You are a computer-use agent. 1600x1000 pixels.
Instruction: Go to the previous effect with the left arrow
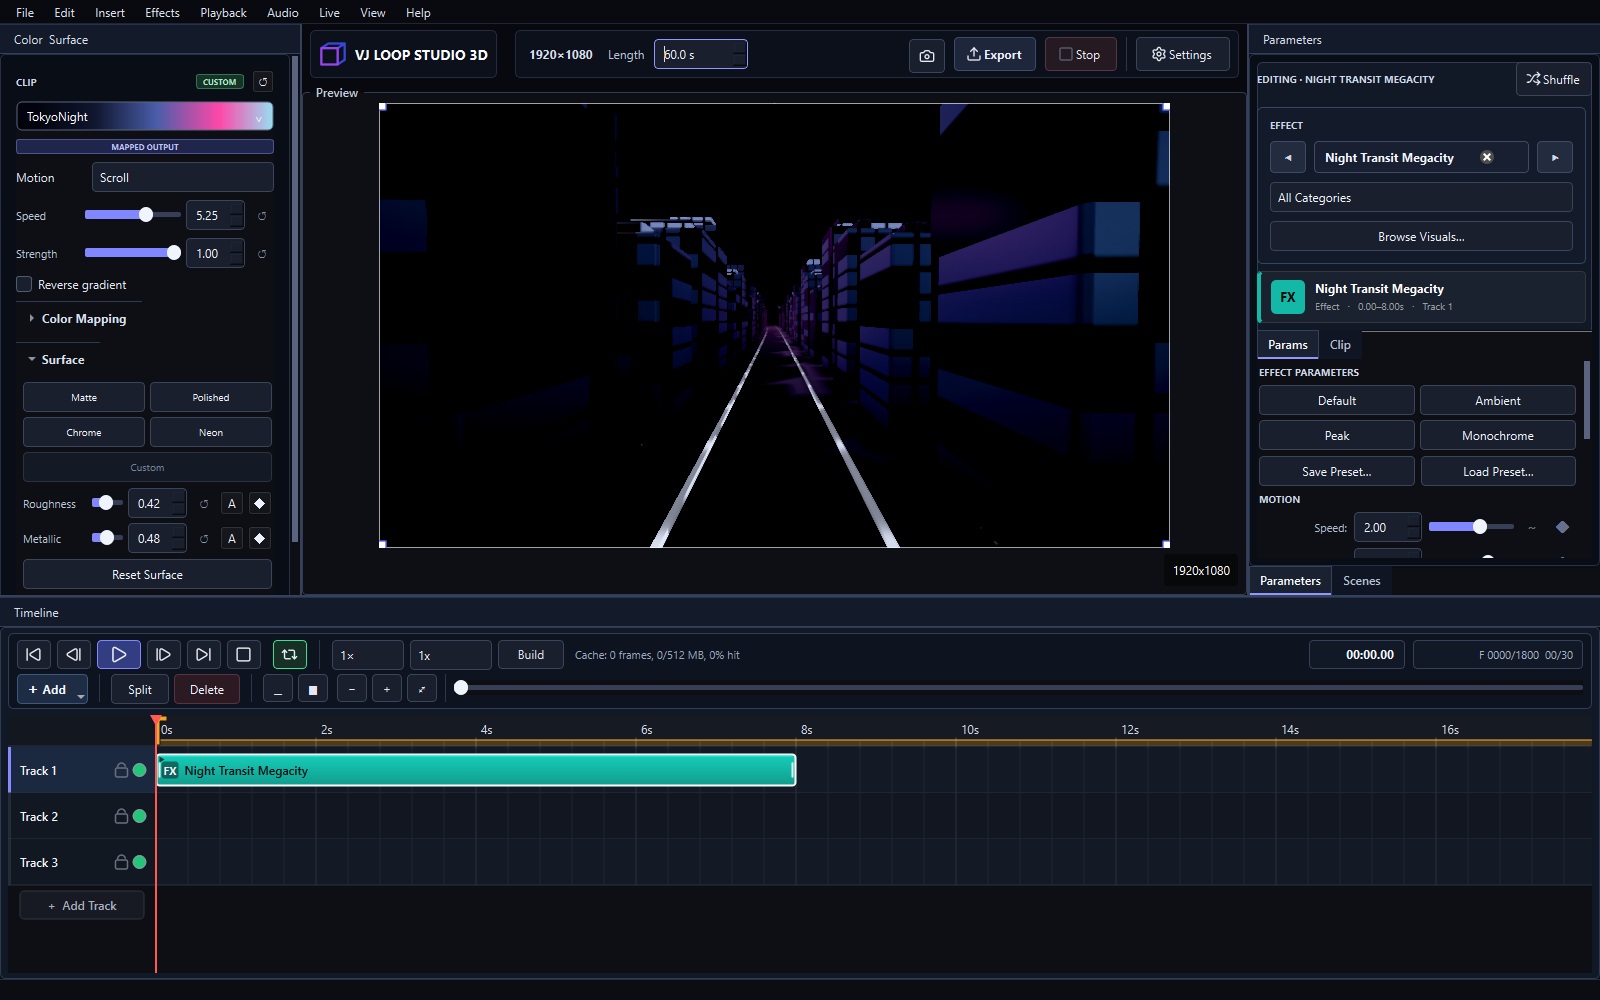point(1288,158)
